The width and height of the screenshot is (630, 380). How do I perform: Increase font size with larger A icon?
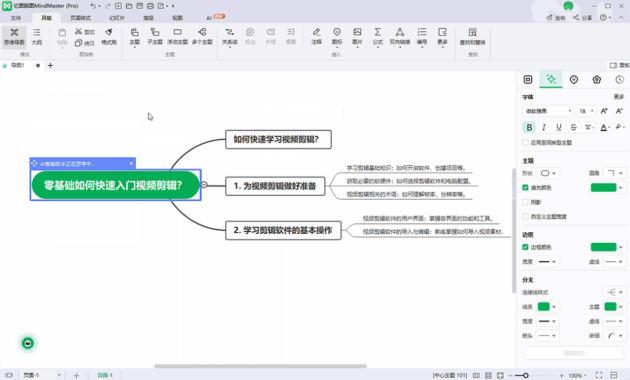click(604, 111)
